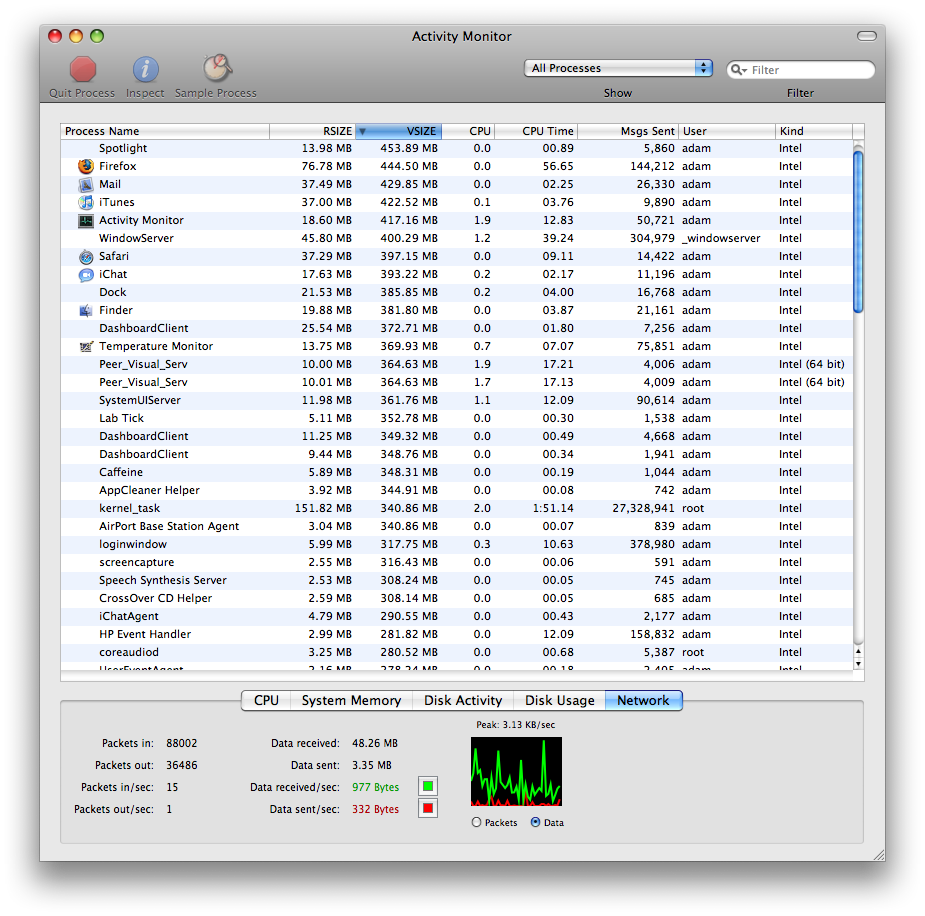Open the All Processes dropdown
925x916 pixels.
pyautogui.click(x=618, y=68)
